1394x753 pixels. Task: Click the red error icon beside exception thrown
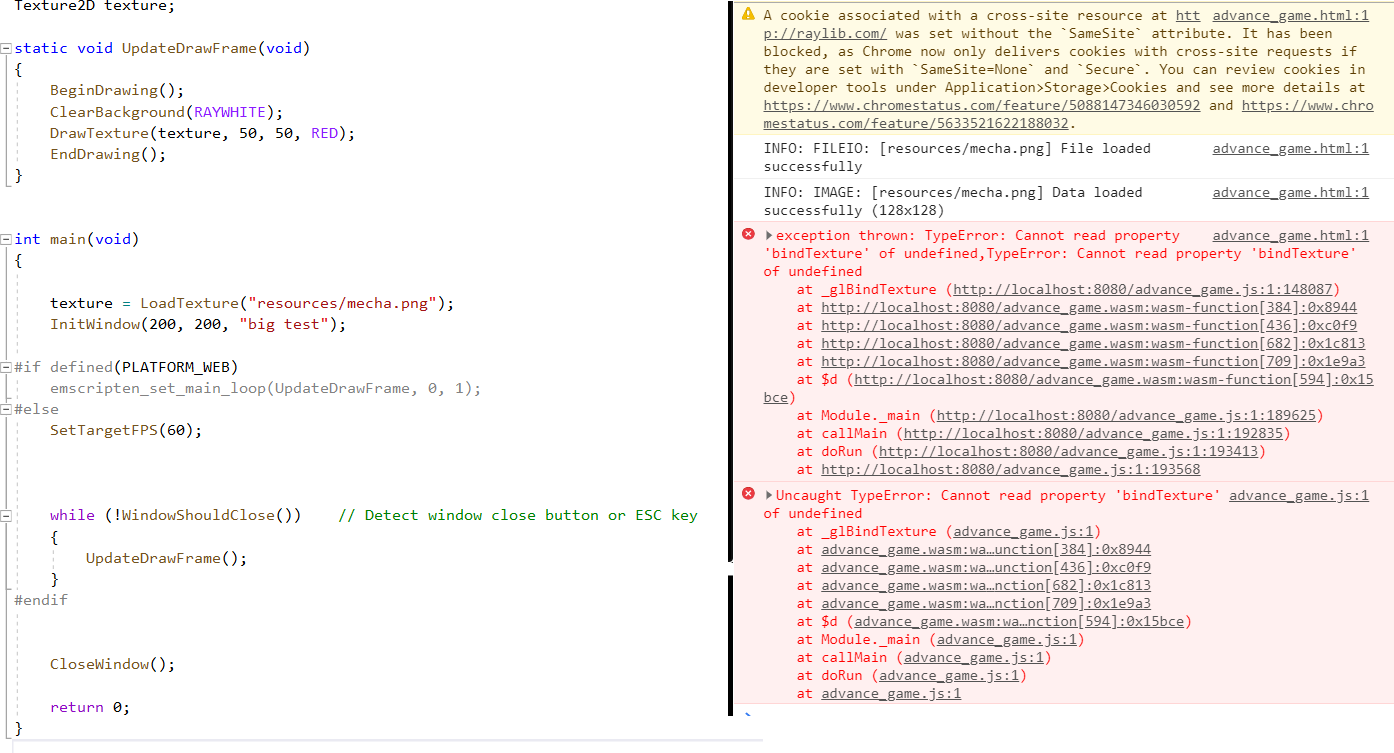tap(748, 234)
